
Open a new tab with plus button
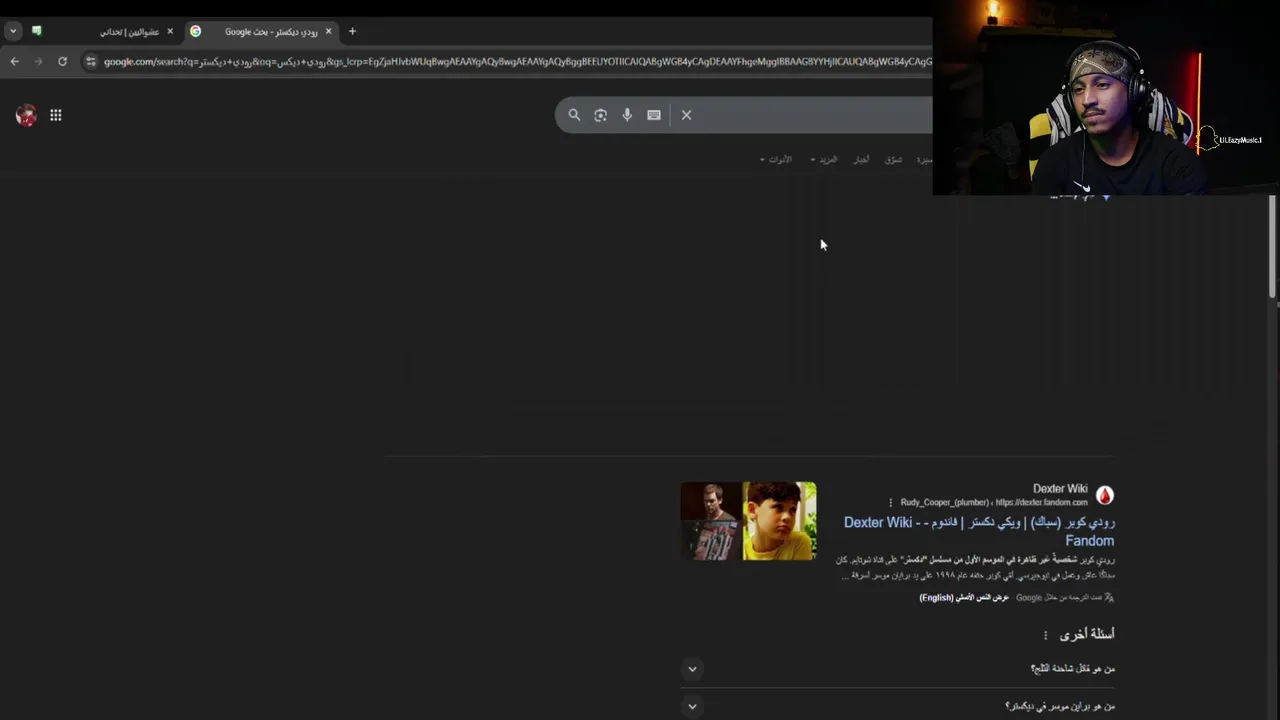click(x=352, y=31)
